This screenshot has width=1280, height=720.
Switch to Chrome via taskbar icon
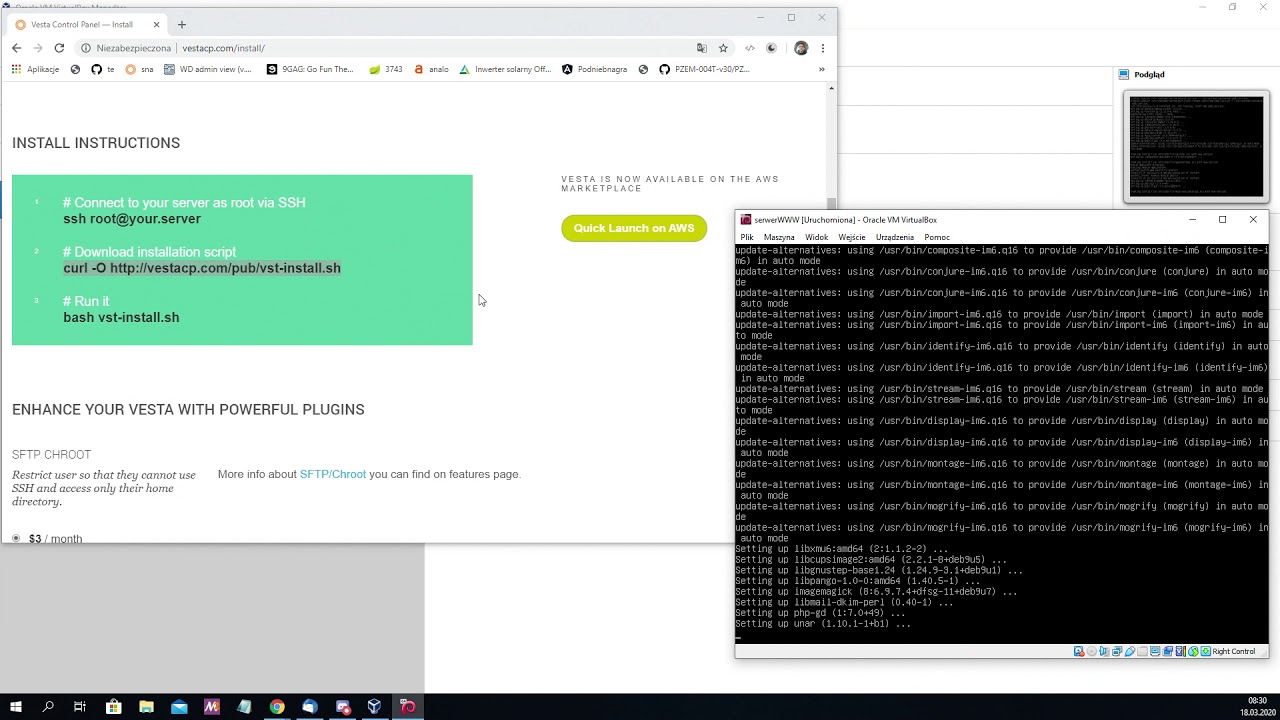(x=277, y=707)
